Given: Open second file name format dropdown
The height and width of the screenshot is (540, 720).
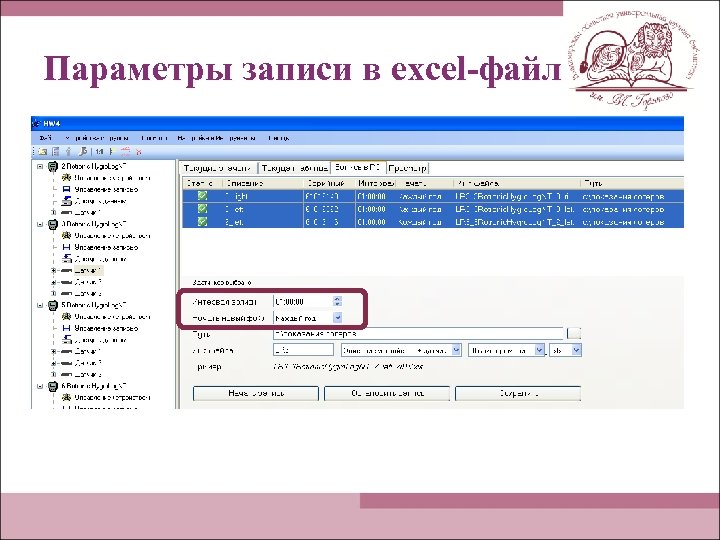Looking at the screenshot, I should (540, 350).
